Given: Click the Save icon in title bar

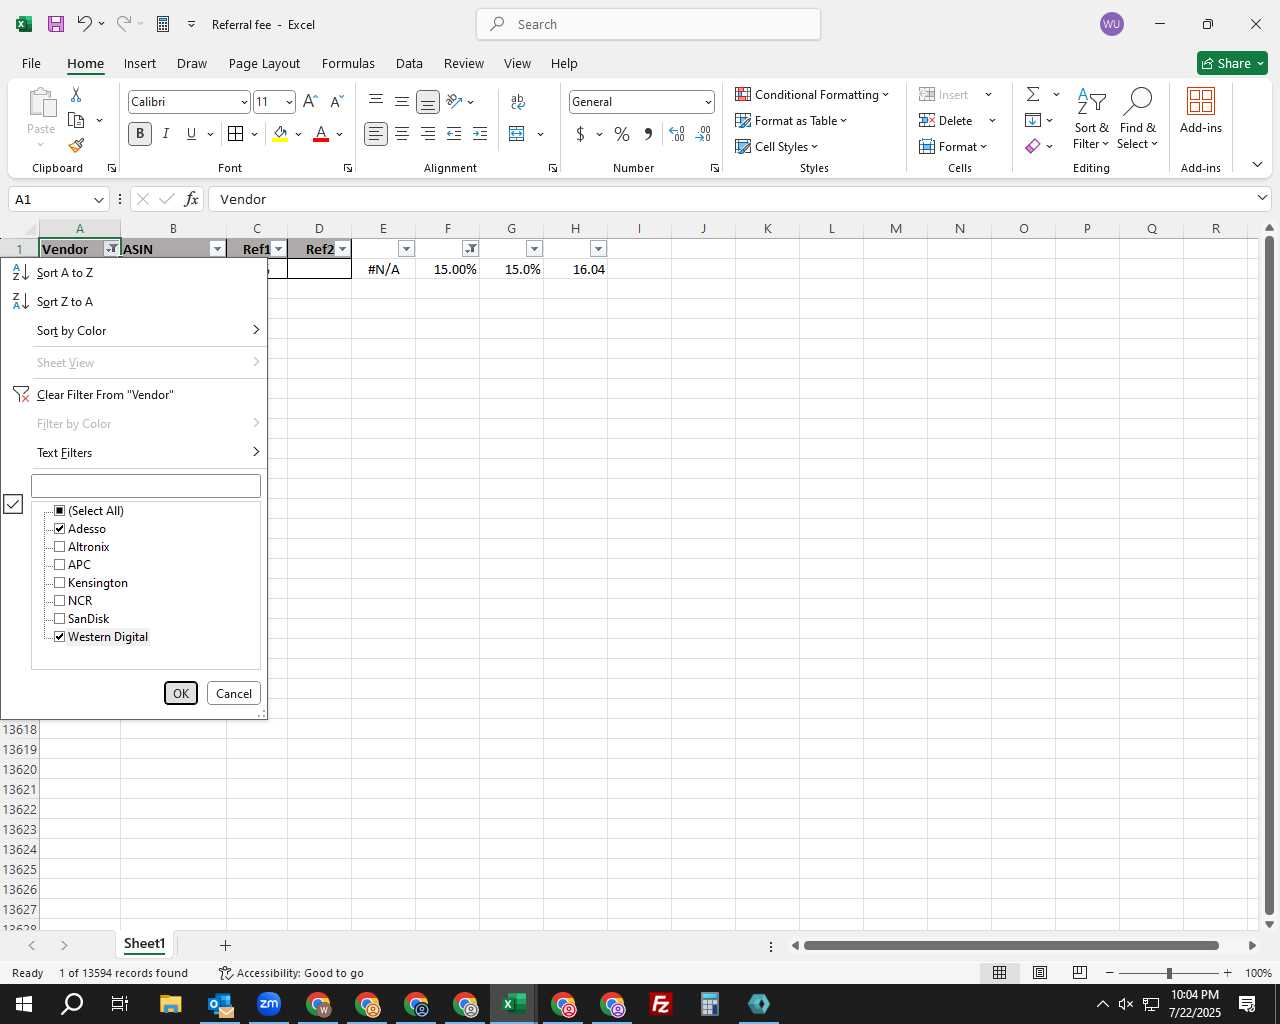Looking at the screenshot, I should coord(56,24).
